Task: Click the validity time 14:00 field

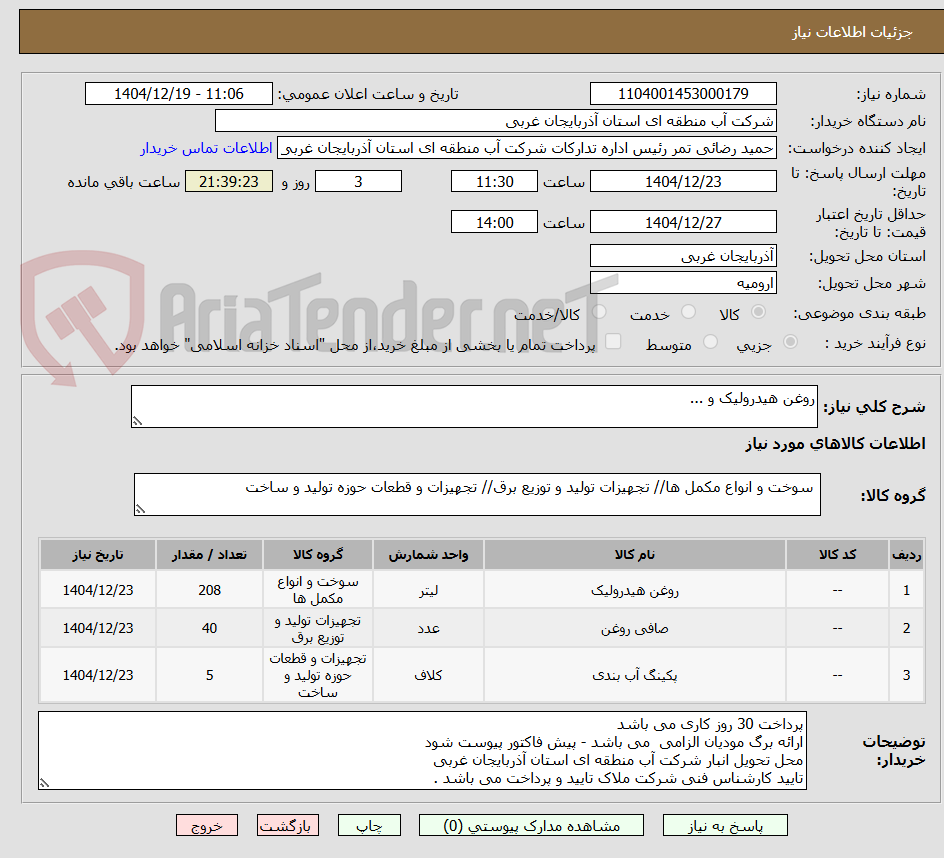Action: point(494,222)
